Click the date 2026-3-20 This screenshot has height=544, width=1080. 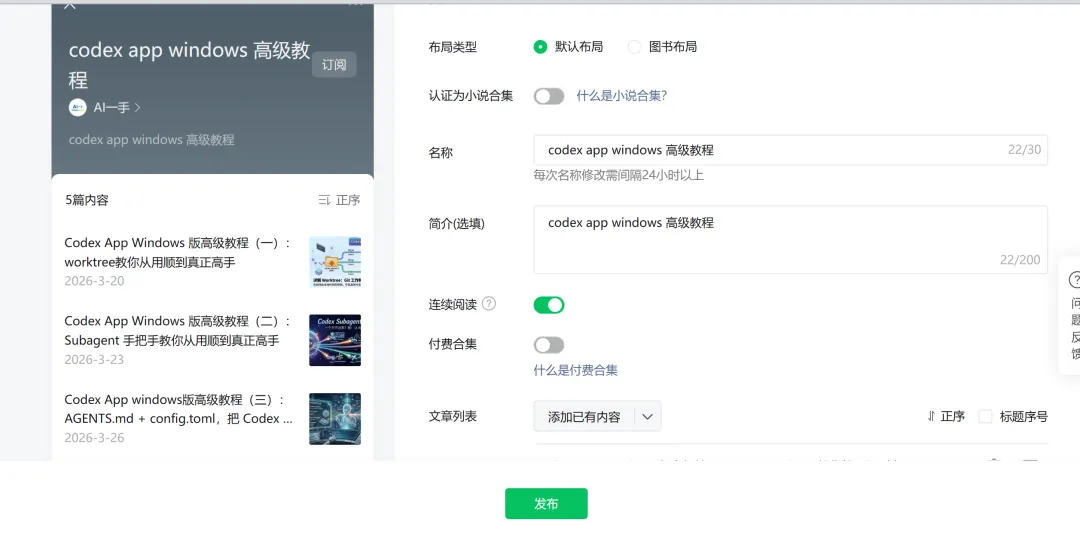tap(94, 281)
